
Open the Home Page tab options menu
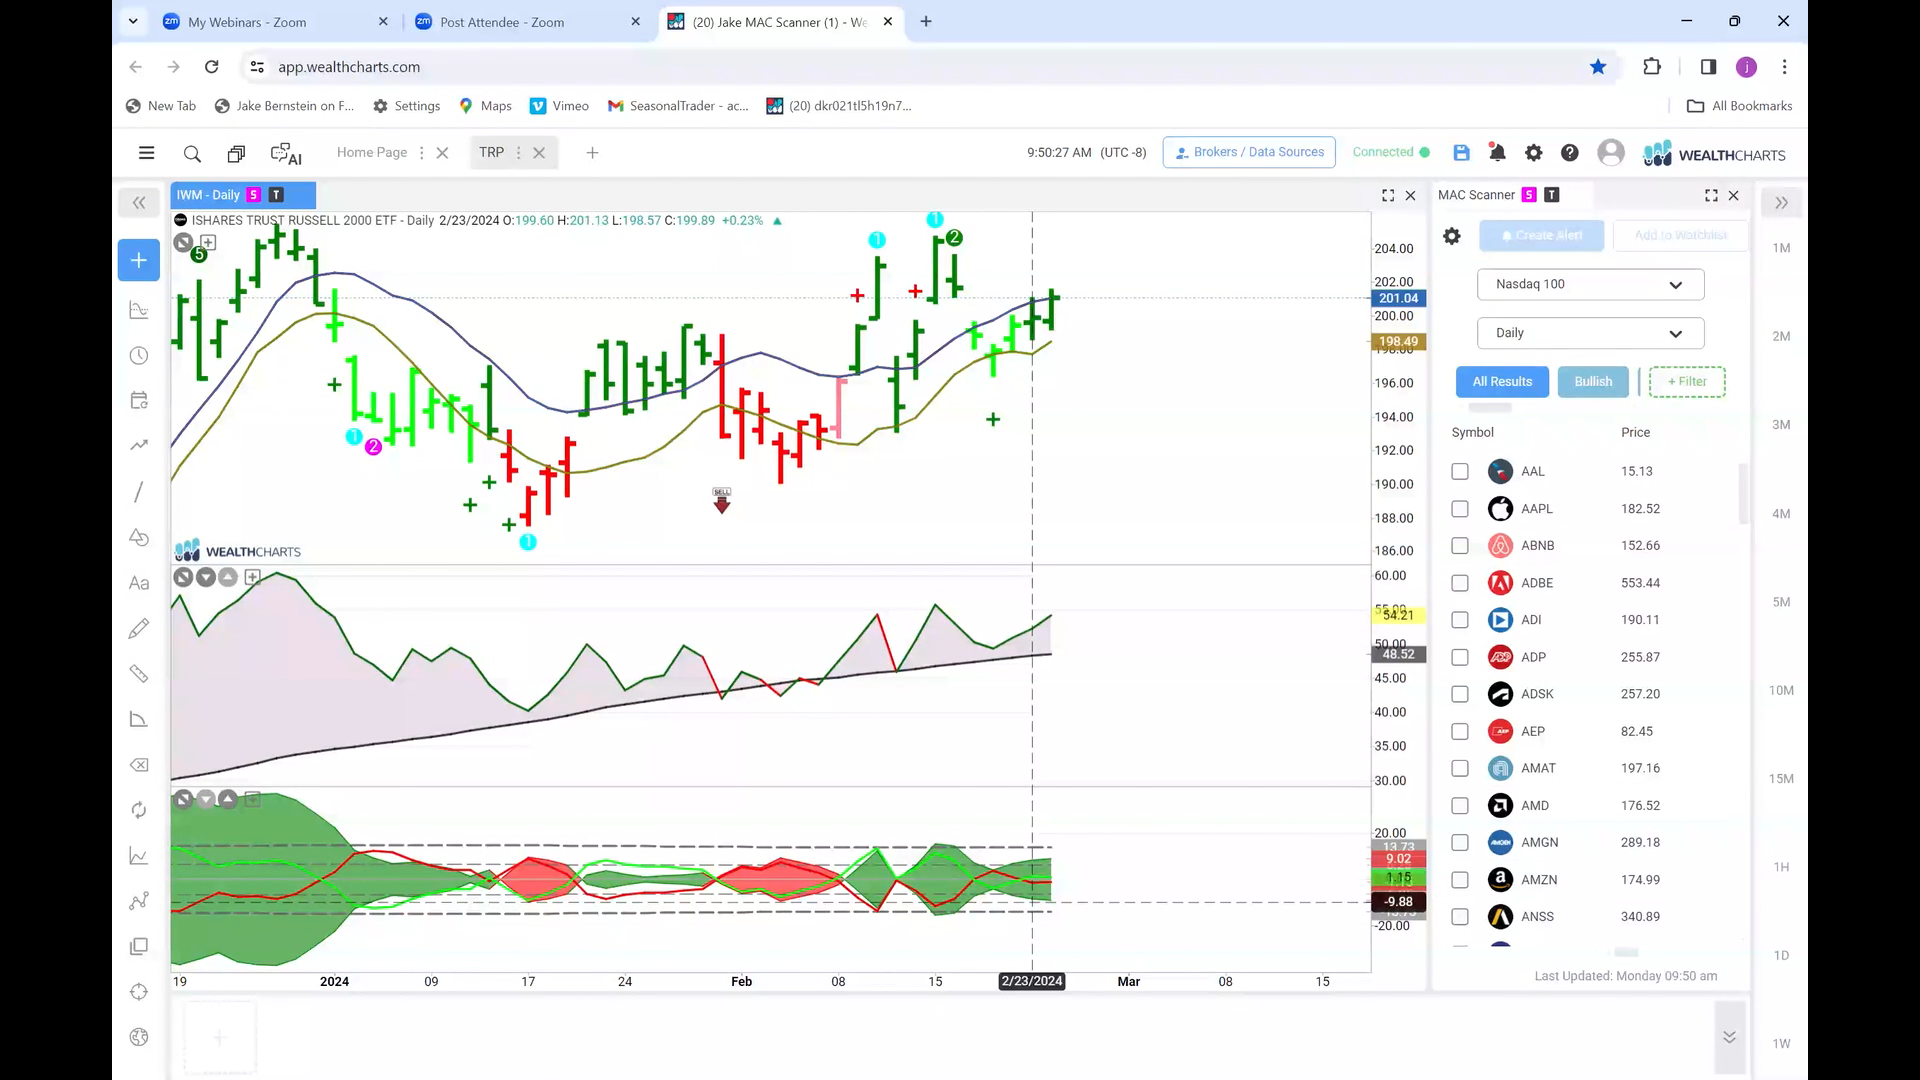click(x=421, y=153)
